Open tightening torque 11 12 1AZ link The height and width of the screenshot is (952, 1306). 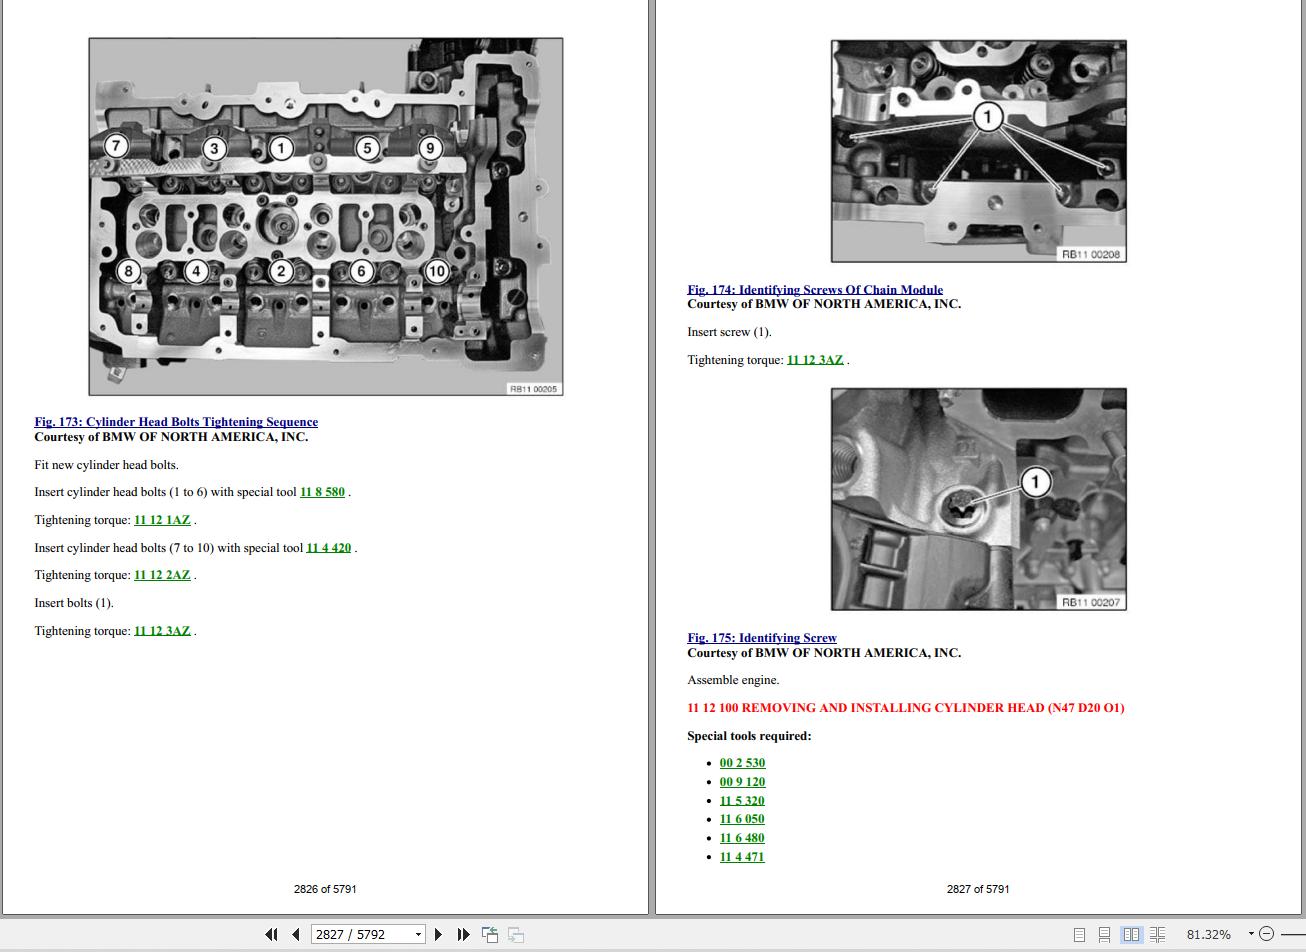click(x=162, y=520)
